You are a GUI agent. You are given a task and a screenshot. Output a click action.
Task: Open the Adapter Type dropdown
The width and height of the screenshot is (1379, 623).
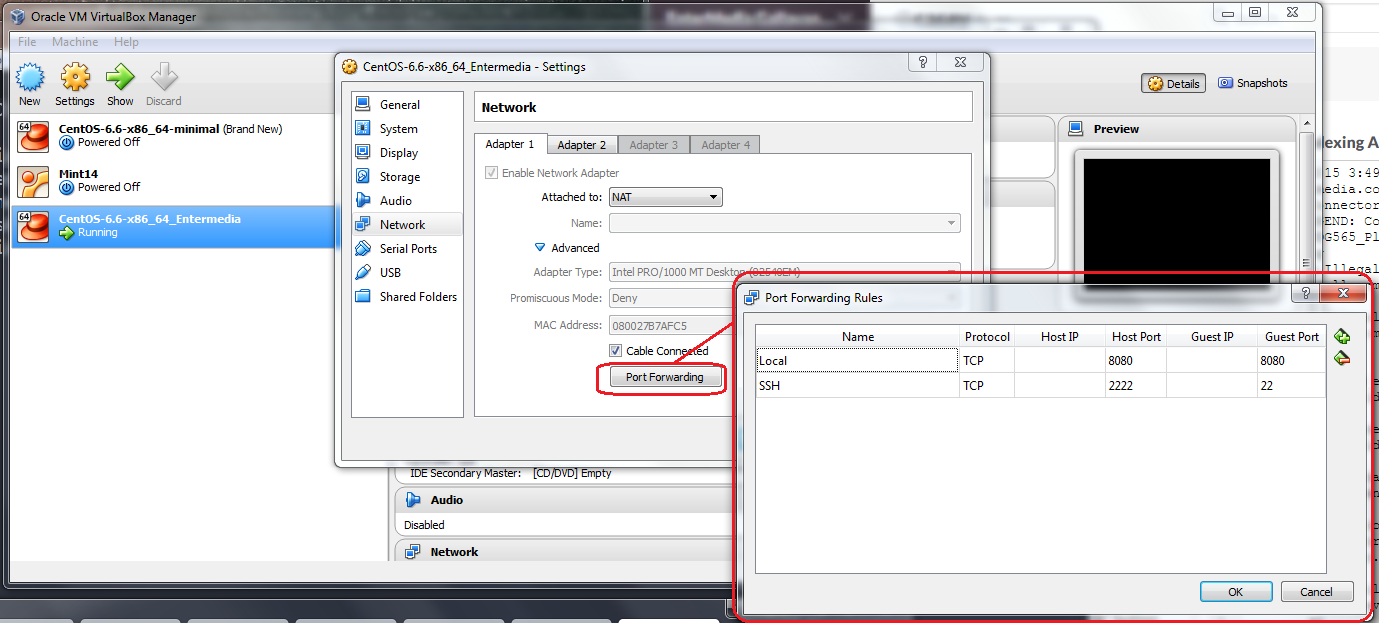pyautogui.click(x=785, y=272)
